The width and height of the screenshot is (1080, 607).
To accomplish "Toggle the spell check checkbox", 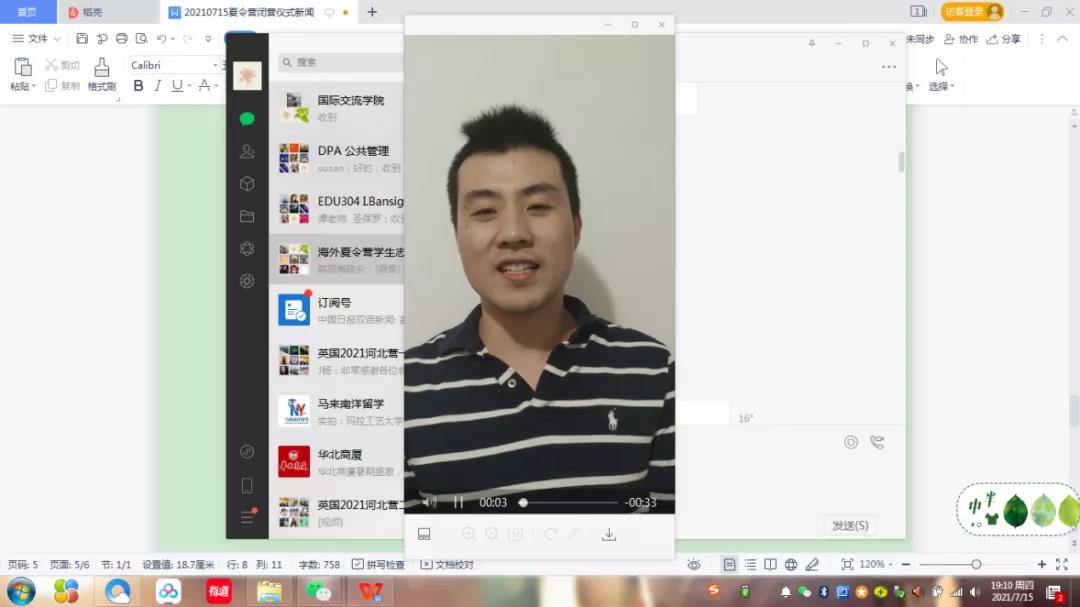I will pyautogui.click(x=358, y=565).
